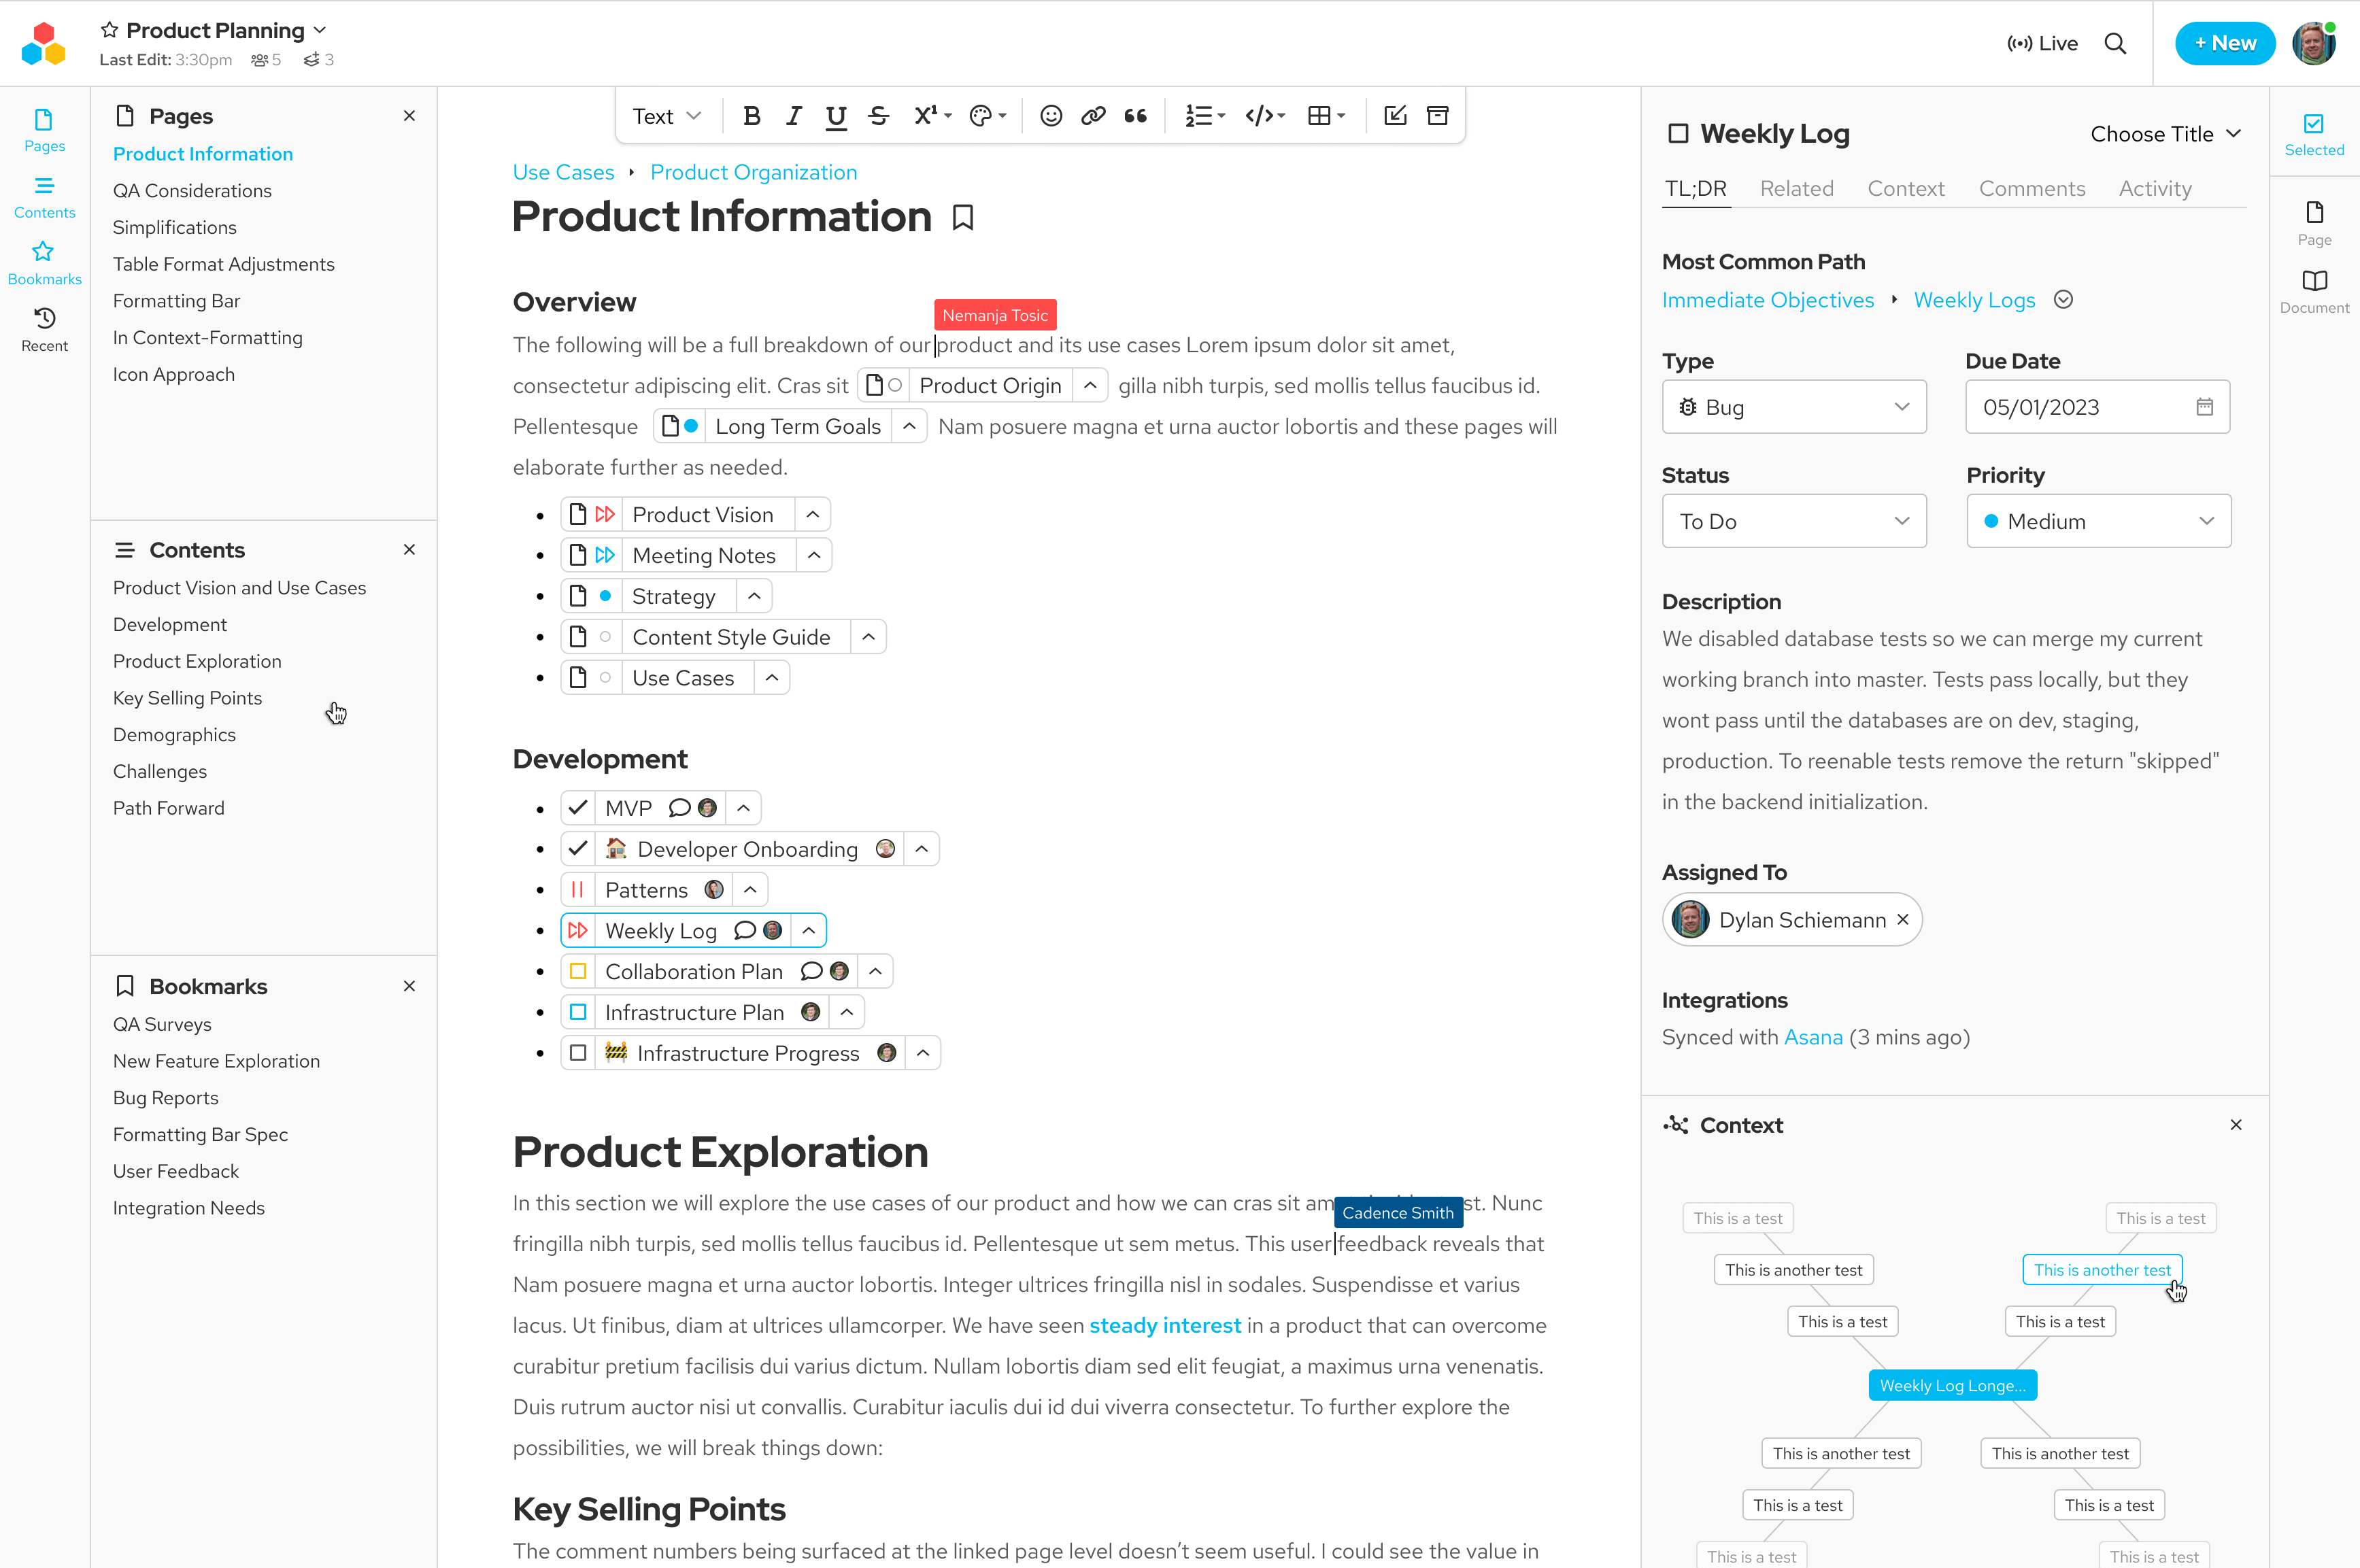
Task: Click the Bold formatting icon
Action: 752,116
